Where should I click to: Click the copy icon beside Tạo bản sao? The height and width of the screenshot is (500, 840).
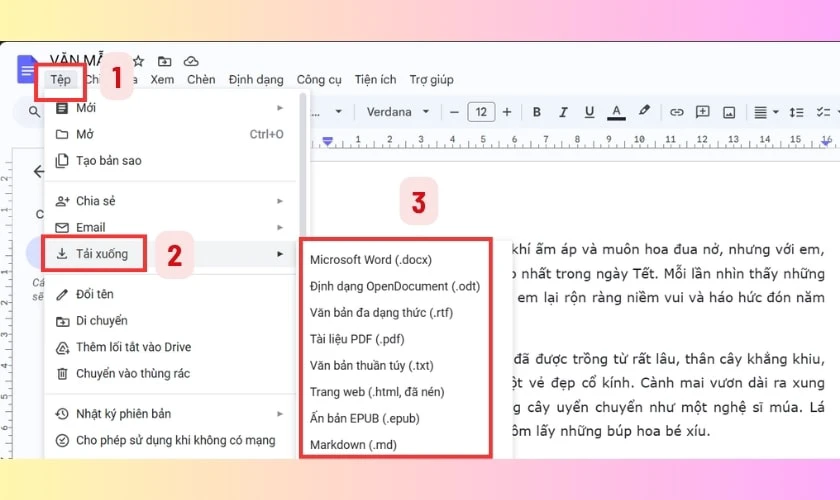(x=62, y=160)
